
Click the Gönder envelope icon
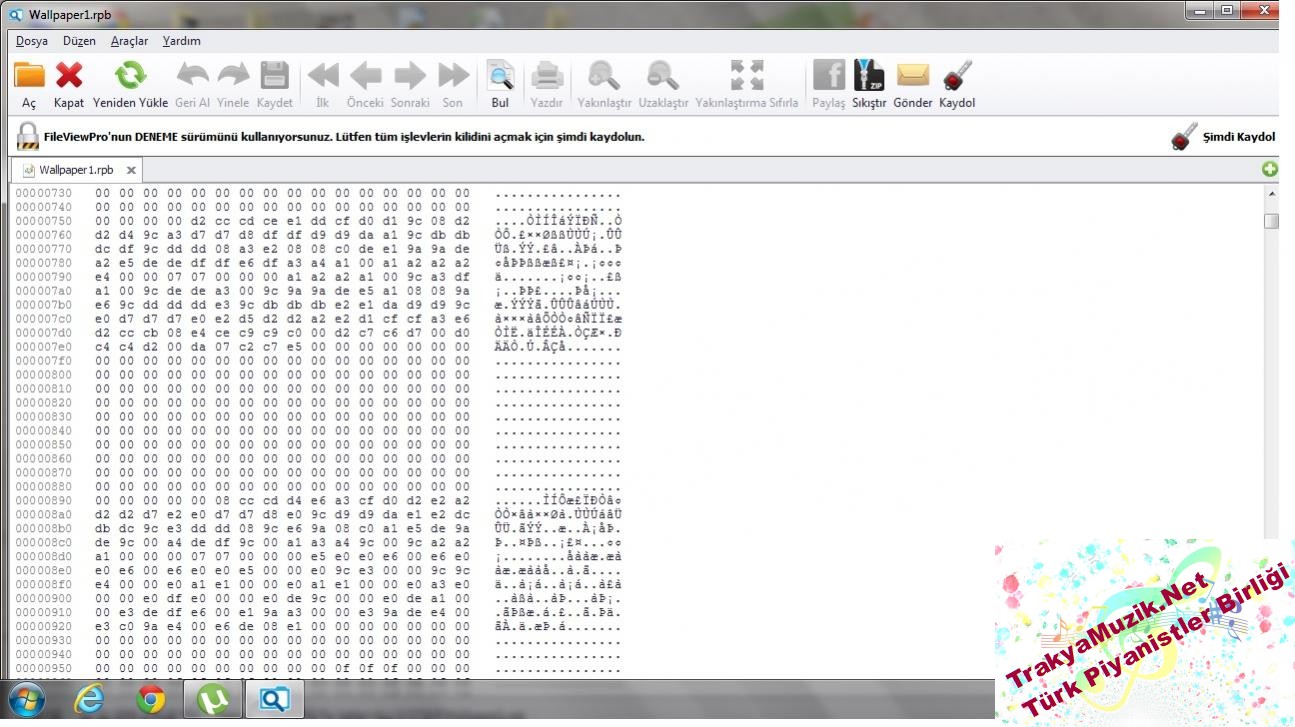click(x=912, y=76)
